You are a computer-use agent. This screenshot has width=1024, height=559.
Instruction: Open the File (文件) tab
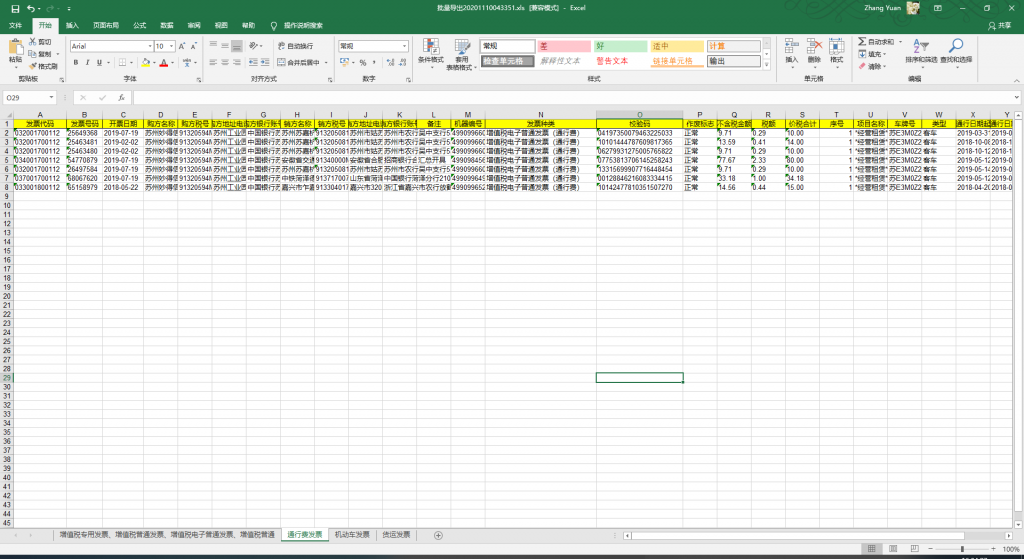coord(15,25)
